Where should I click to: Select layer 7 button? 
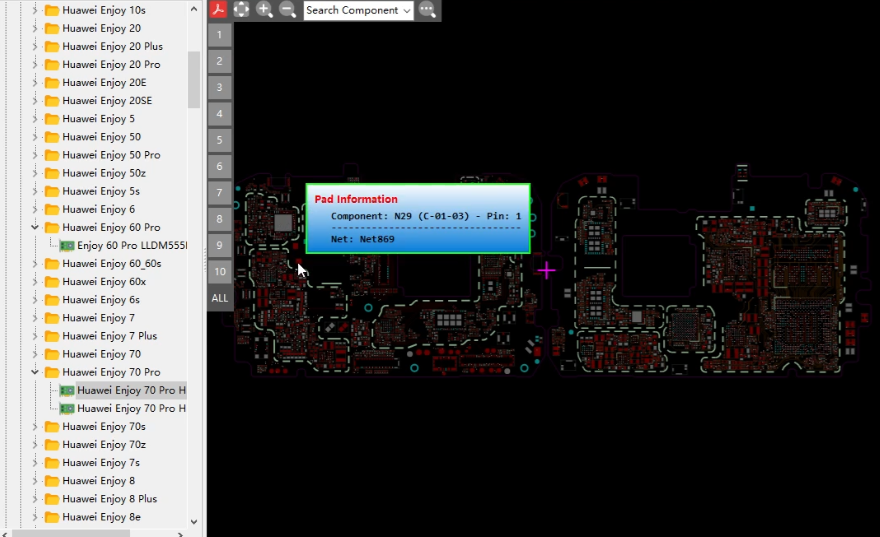tap(219, 193)
